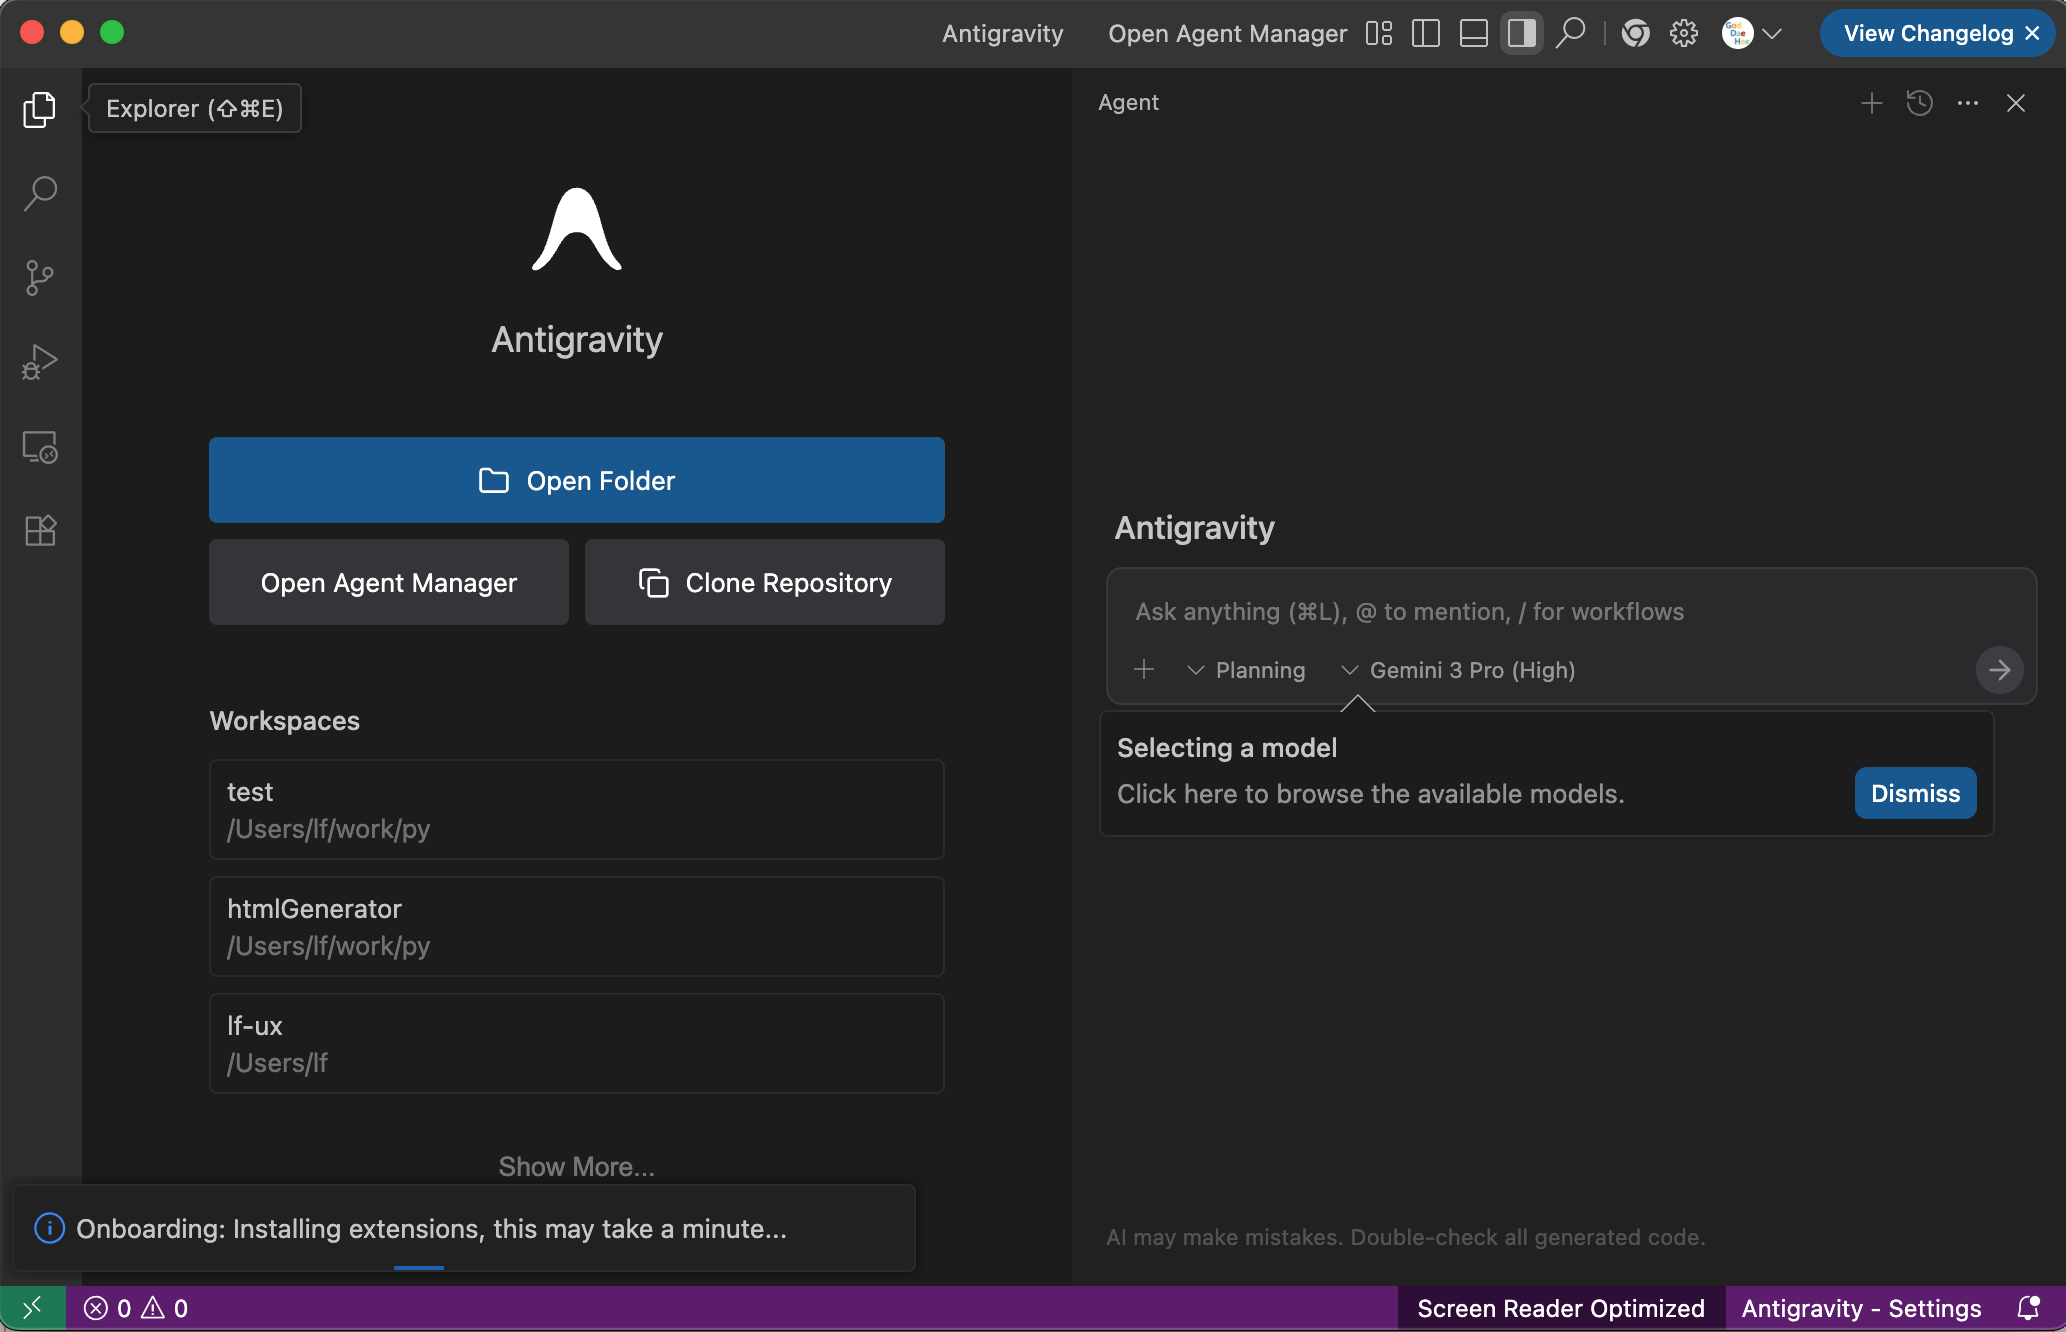The height and width of the screenshot is (1332, 2066).
Task: Toggle the bottom panel layout button
Action: tap(1473, 33)
